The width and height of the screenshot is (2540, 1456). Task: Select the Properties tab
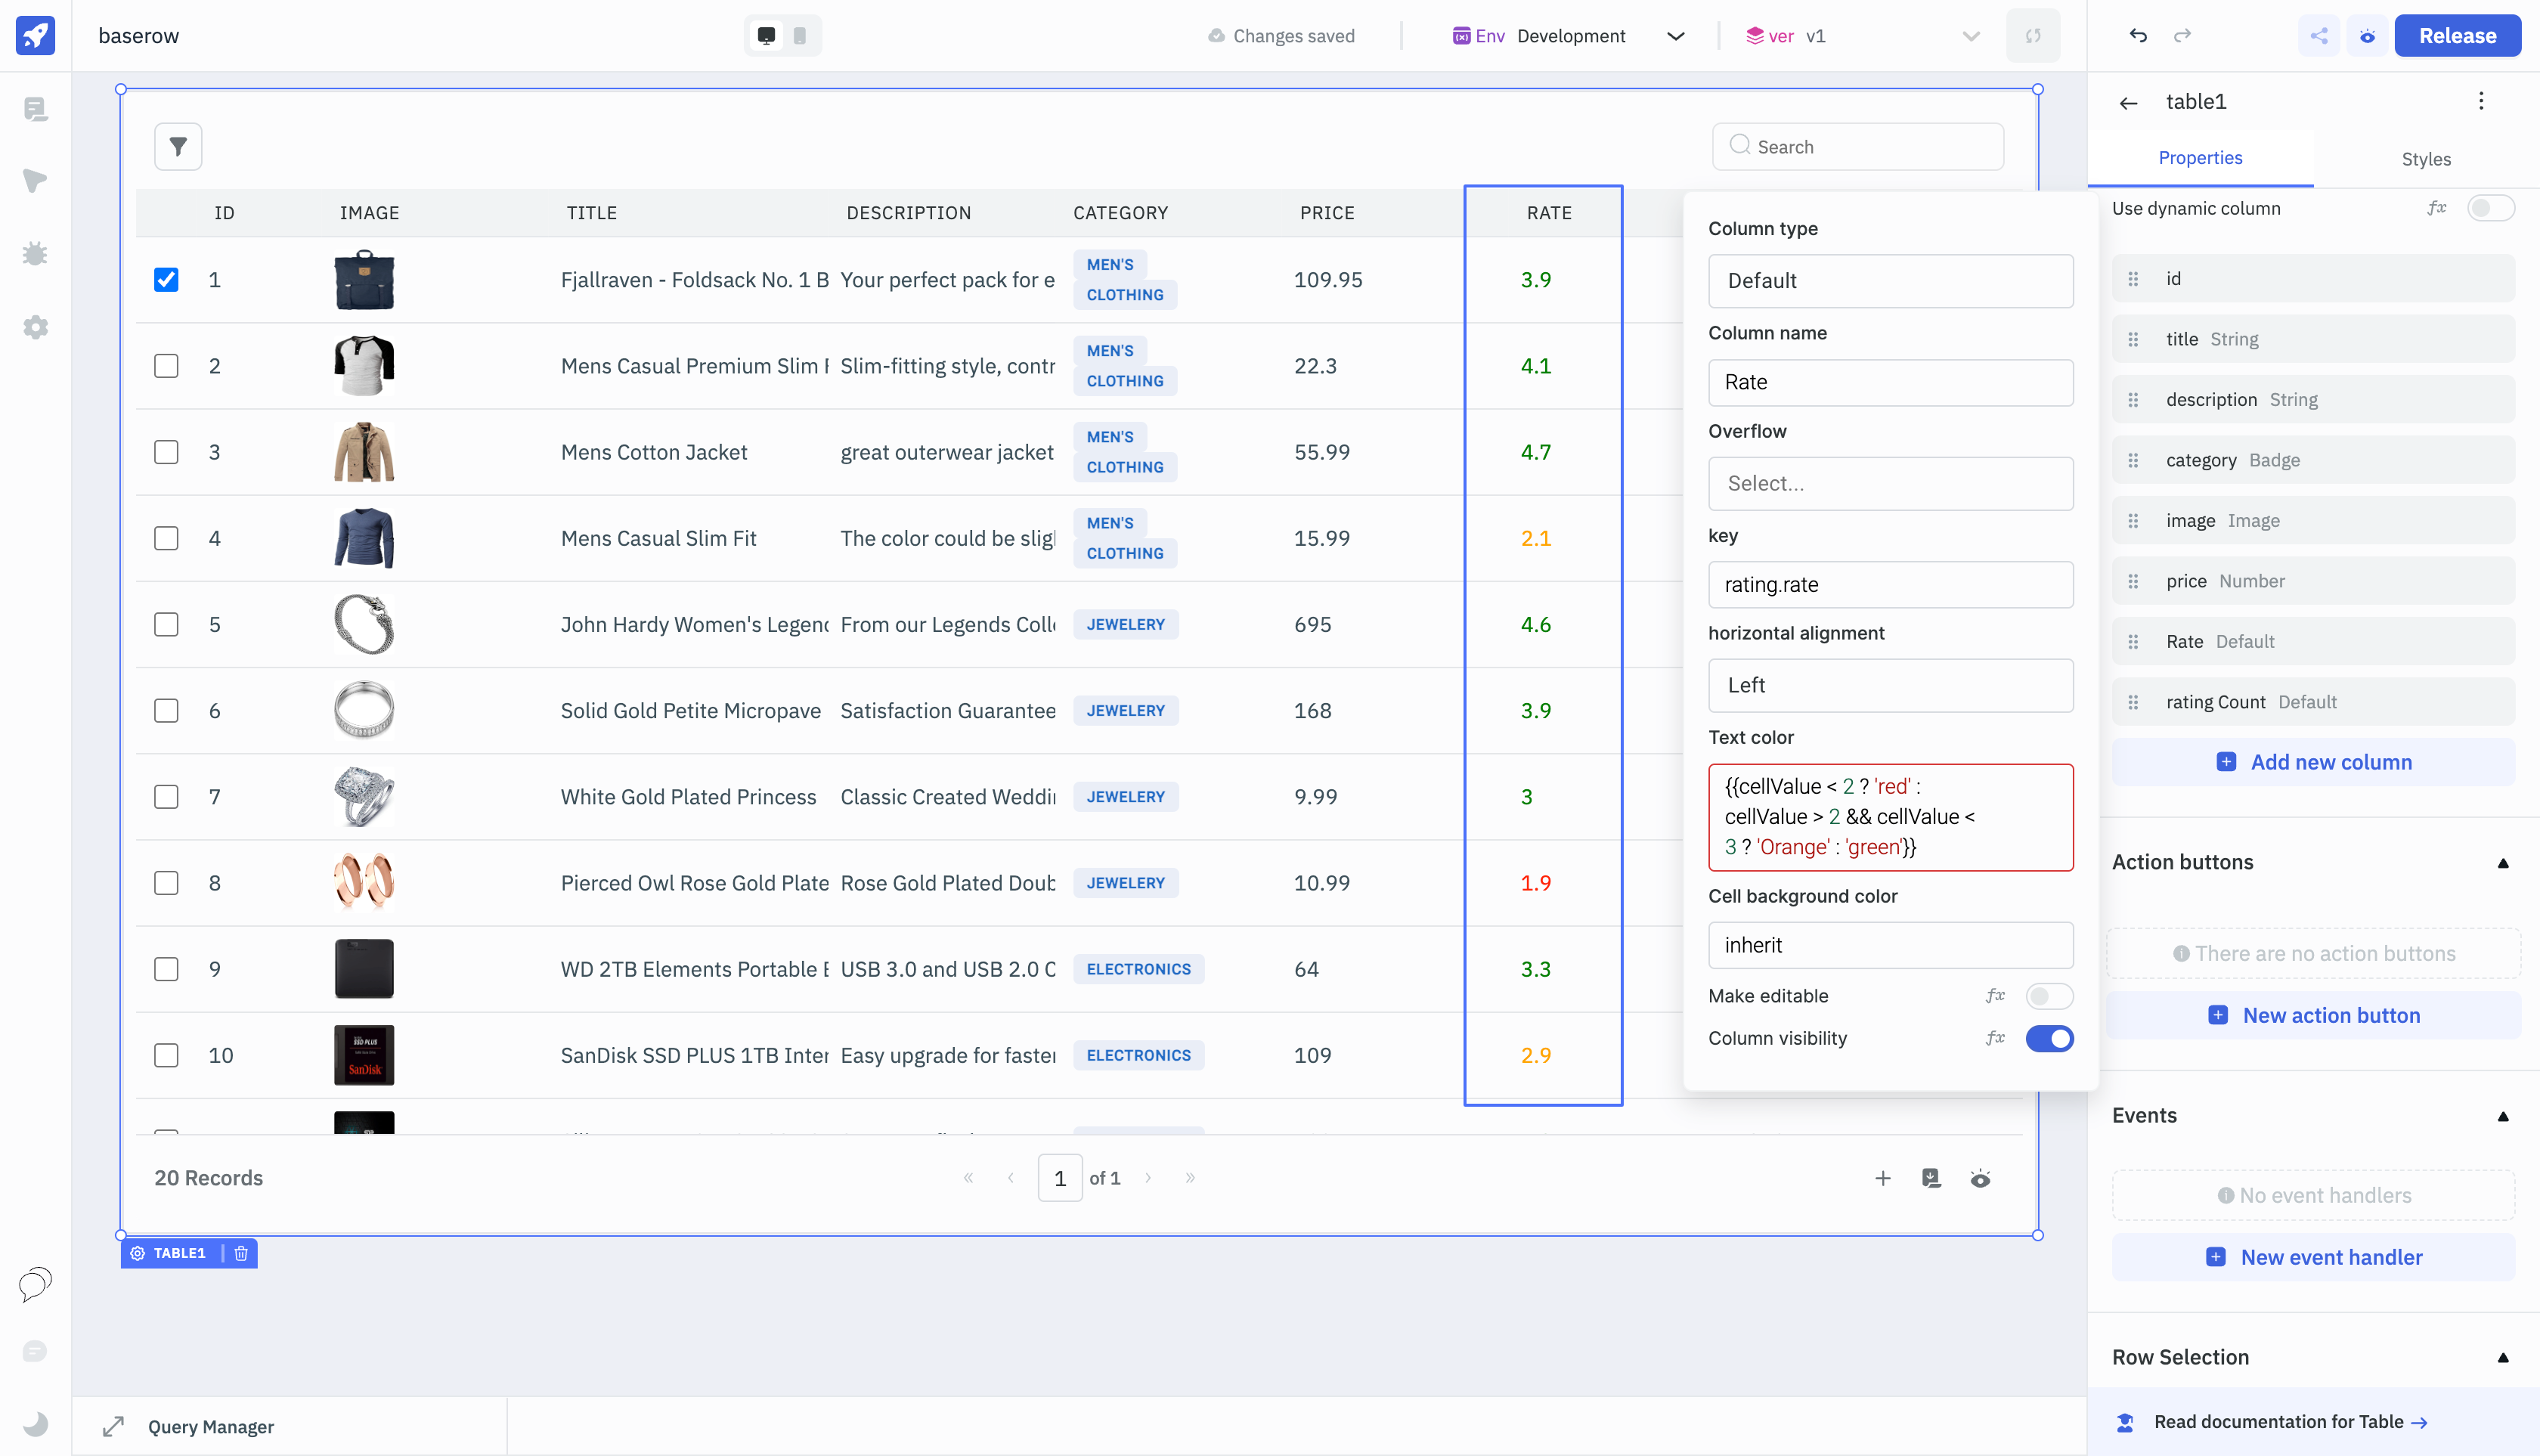click(x=2200, y=158)
